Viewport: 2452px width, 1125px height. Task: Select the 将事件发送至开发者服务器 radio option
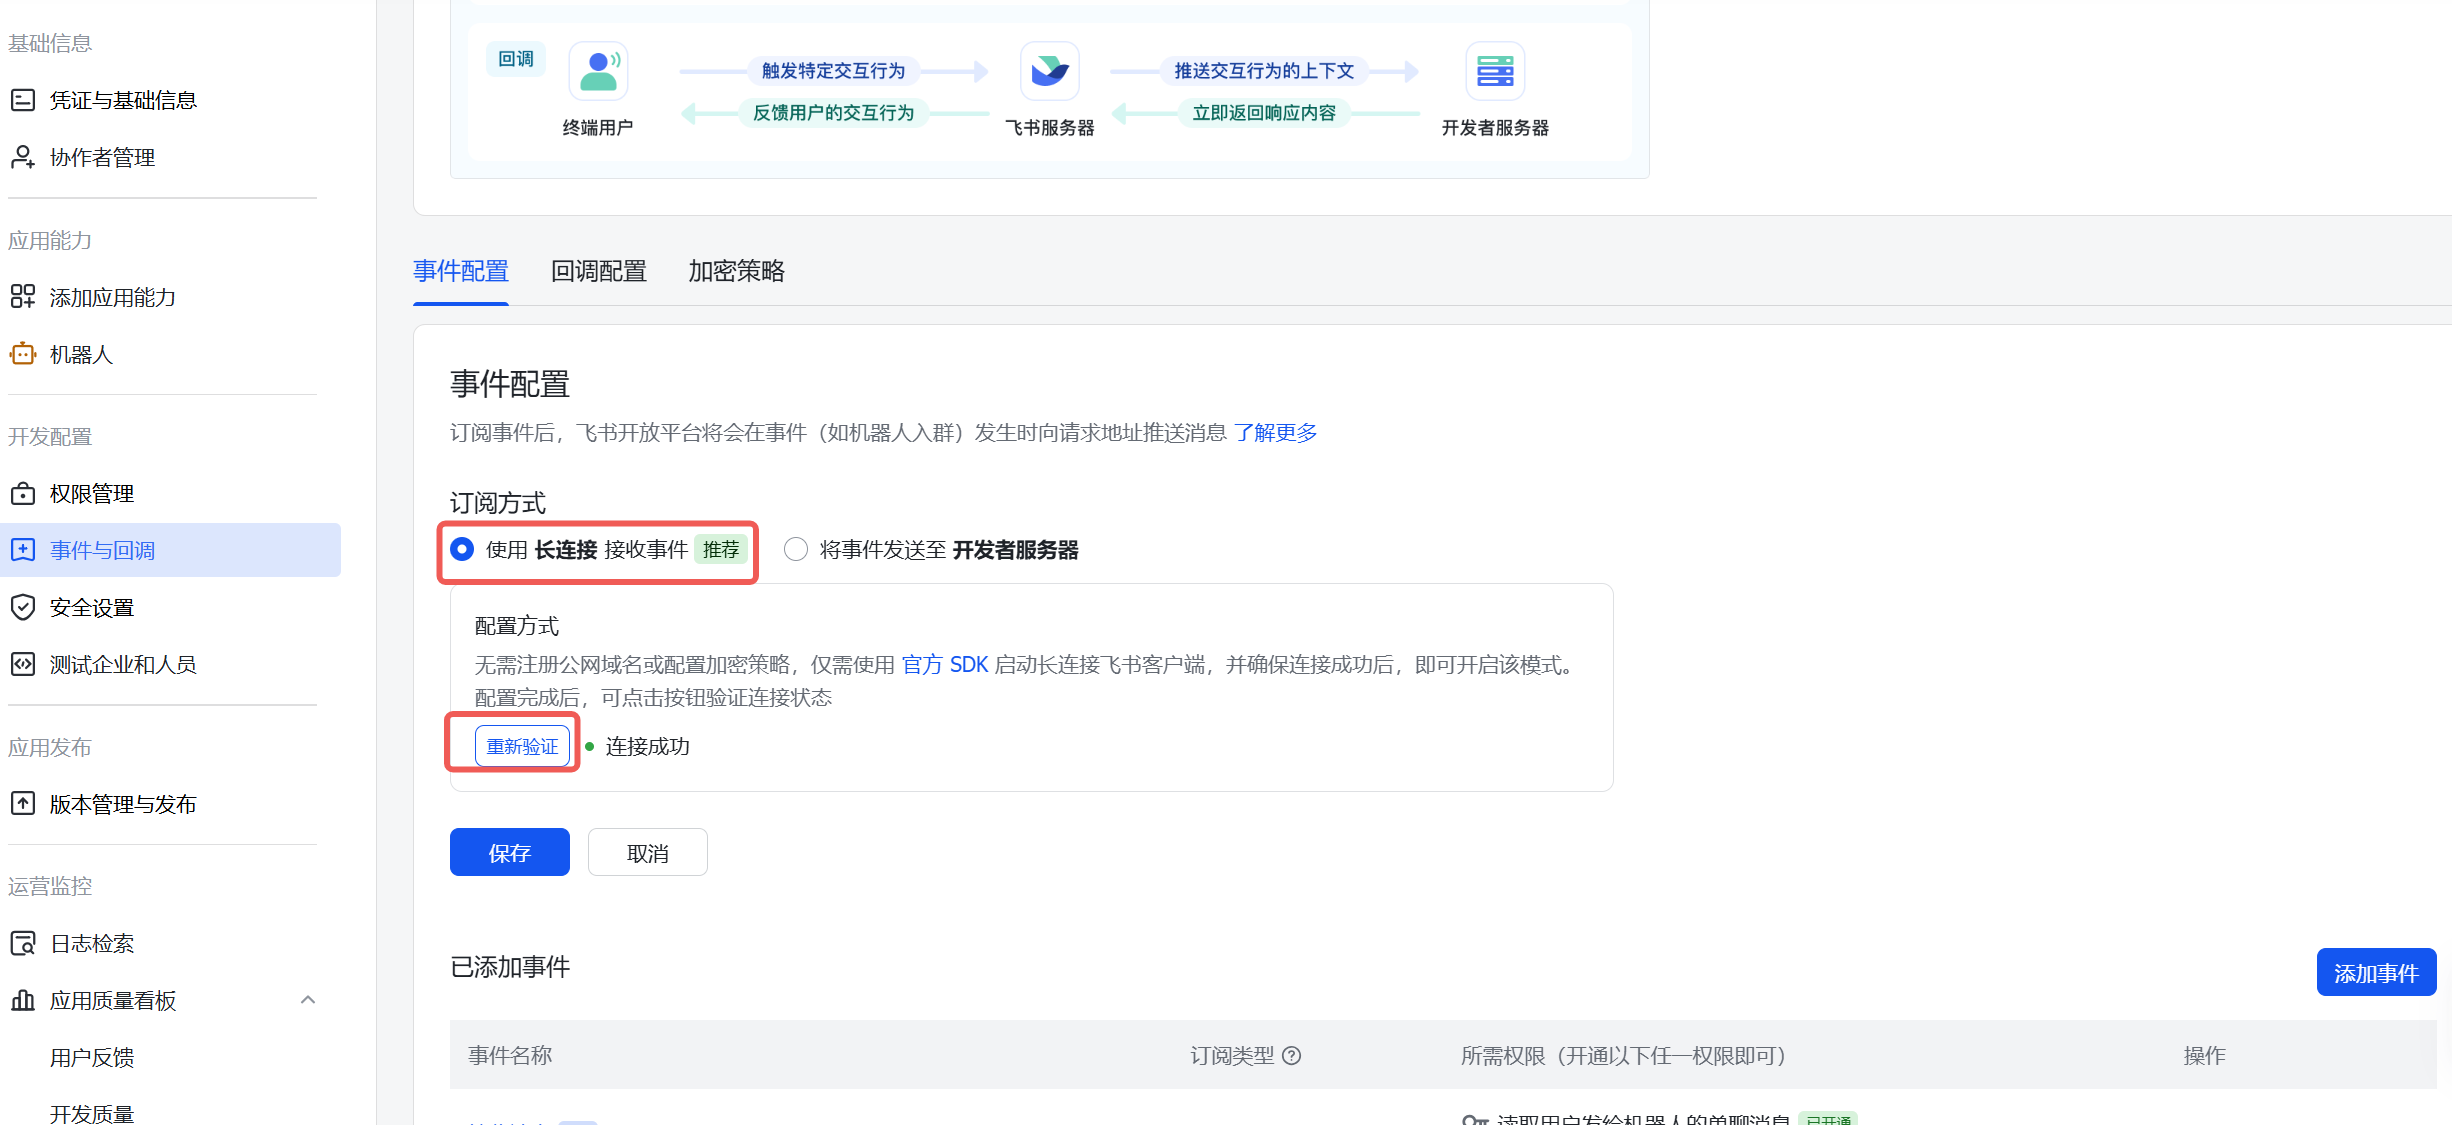796,549
